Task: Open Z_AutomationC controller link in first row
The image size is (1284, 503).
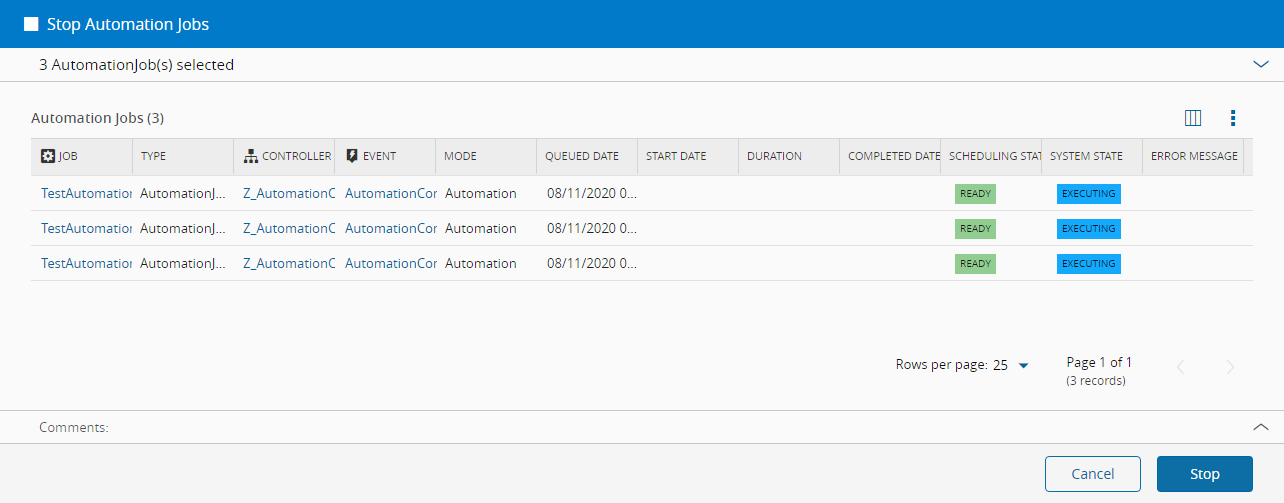Action: 289,193
